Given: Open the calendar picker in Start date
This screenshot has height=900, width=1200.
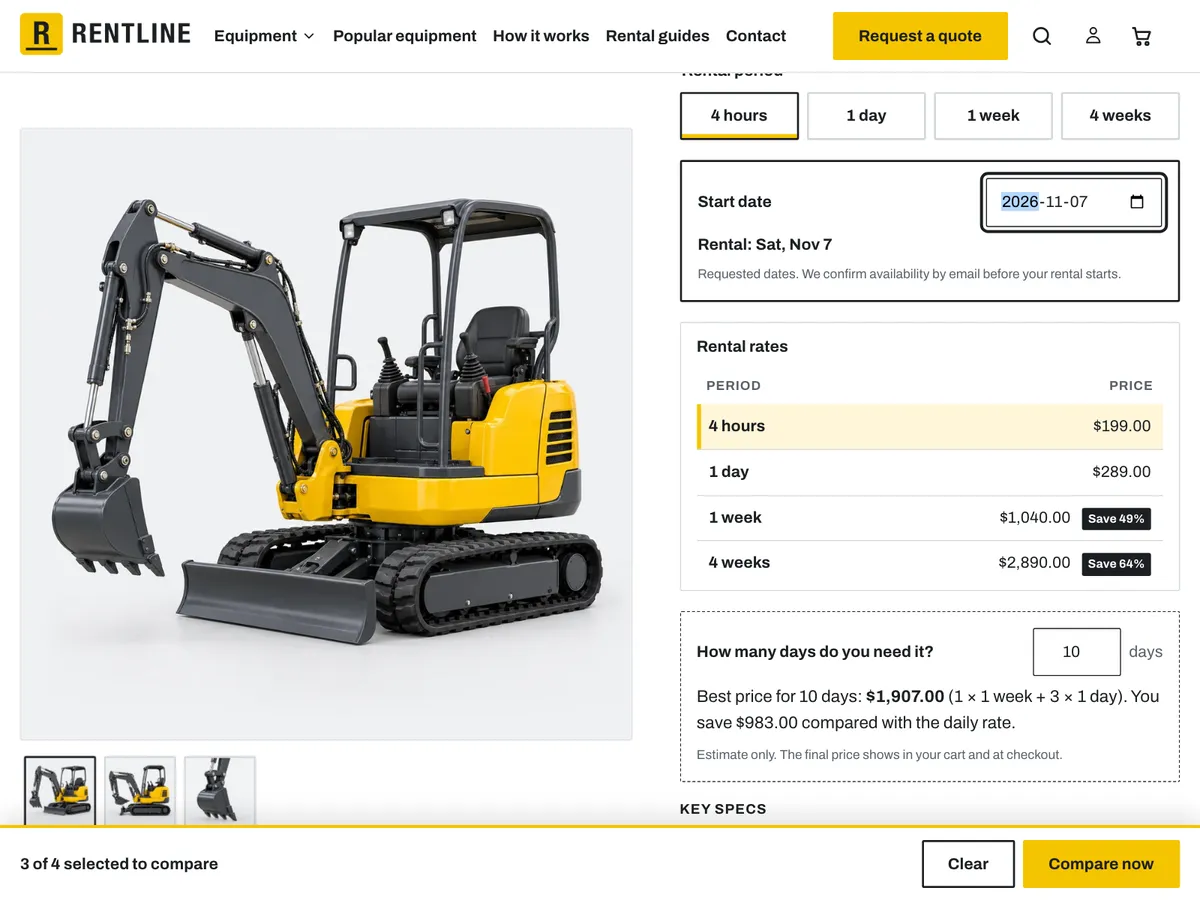Looking at the screenshot, I should click(1137, 202).
